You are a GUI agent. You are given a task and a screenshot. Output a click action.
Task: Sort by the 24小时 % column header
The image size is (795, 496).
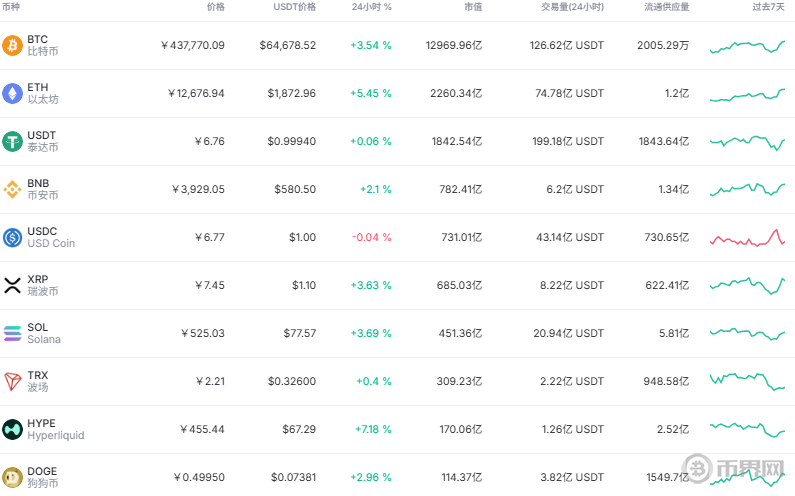click(x=372, y=7)
